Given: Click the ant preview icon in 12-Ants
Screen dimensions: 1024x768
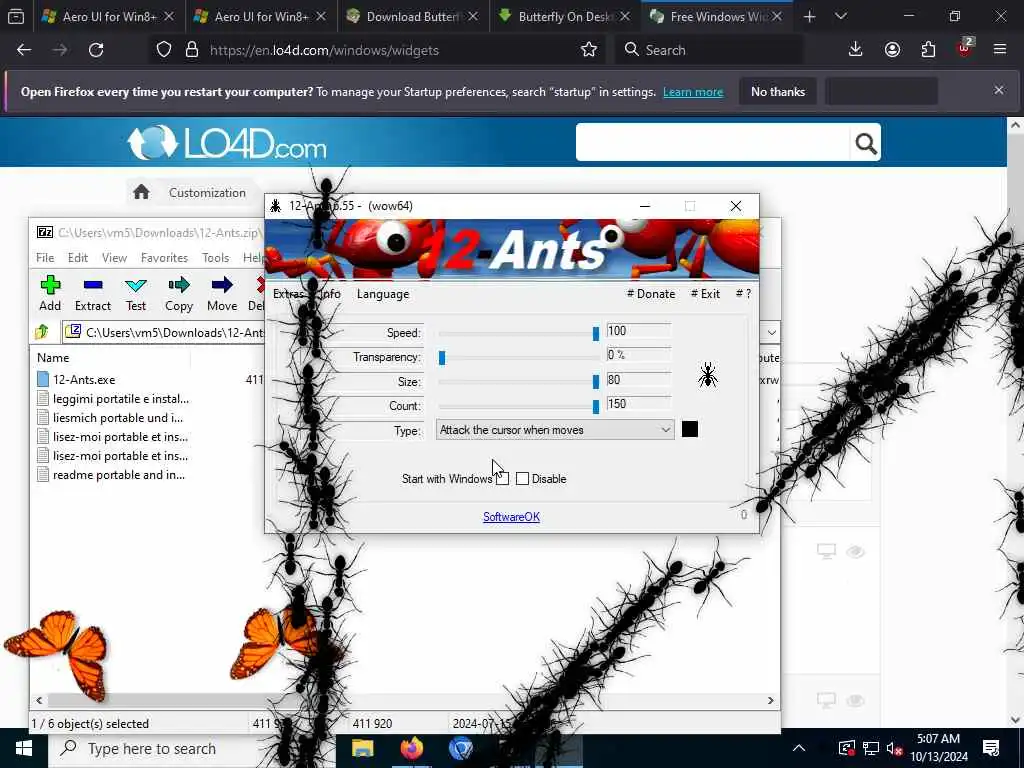Looking at the screenshot, I should tap(707, 375).
